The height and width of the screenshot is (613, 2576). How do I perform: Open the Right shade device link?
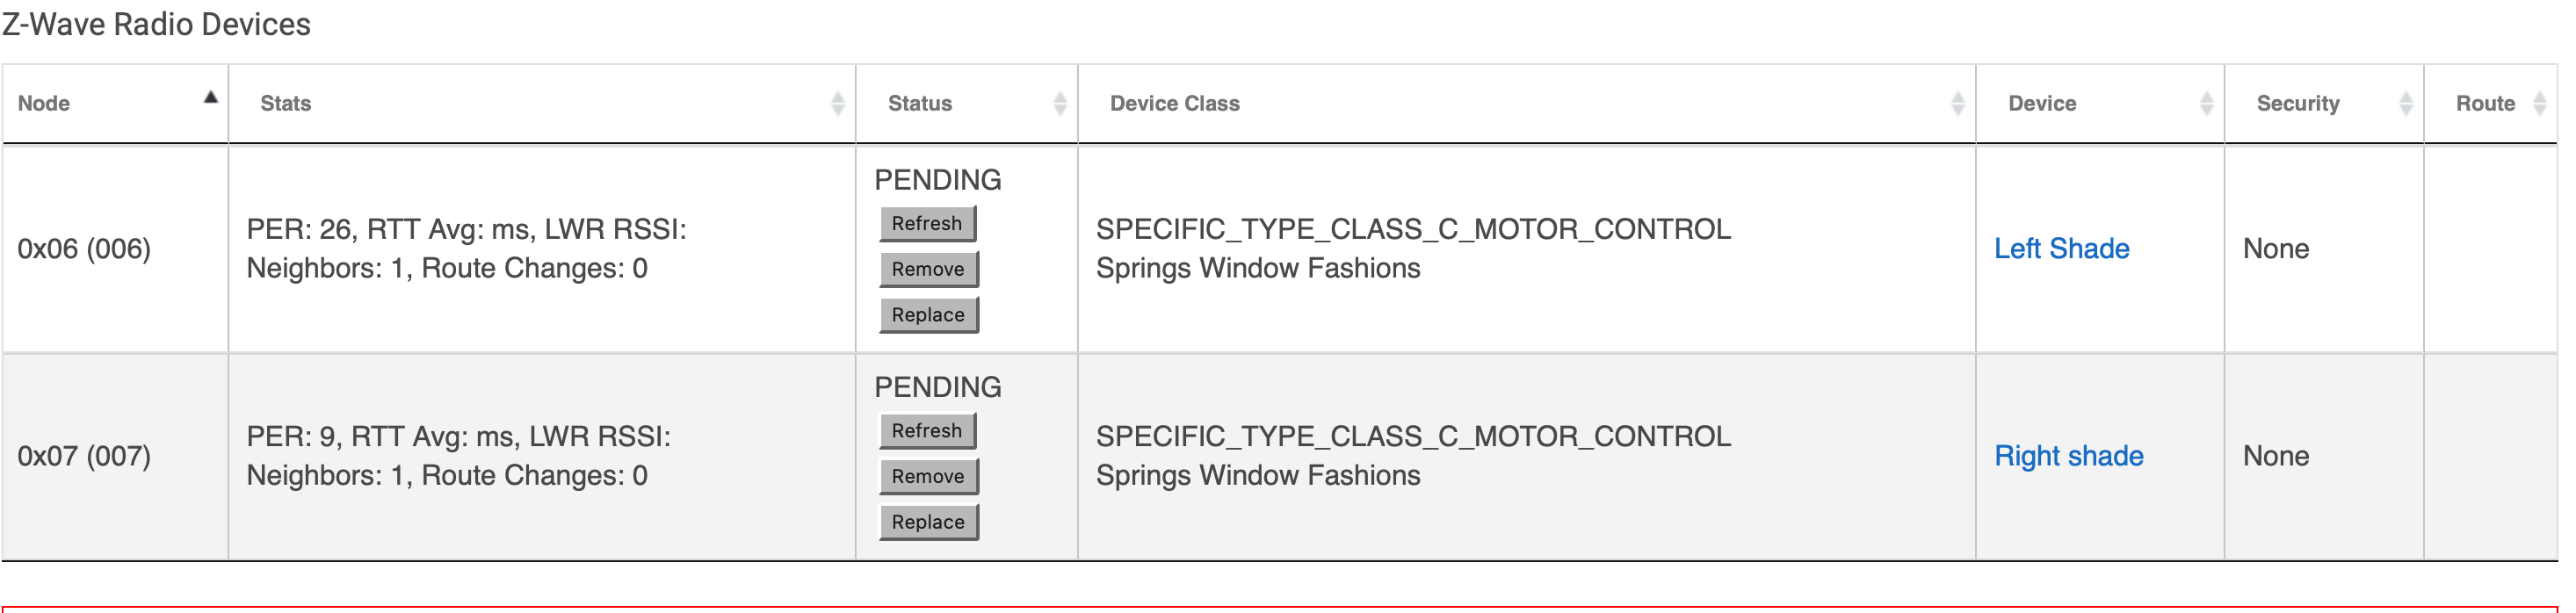click(x=2068, y=456)
